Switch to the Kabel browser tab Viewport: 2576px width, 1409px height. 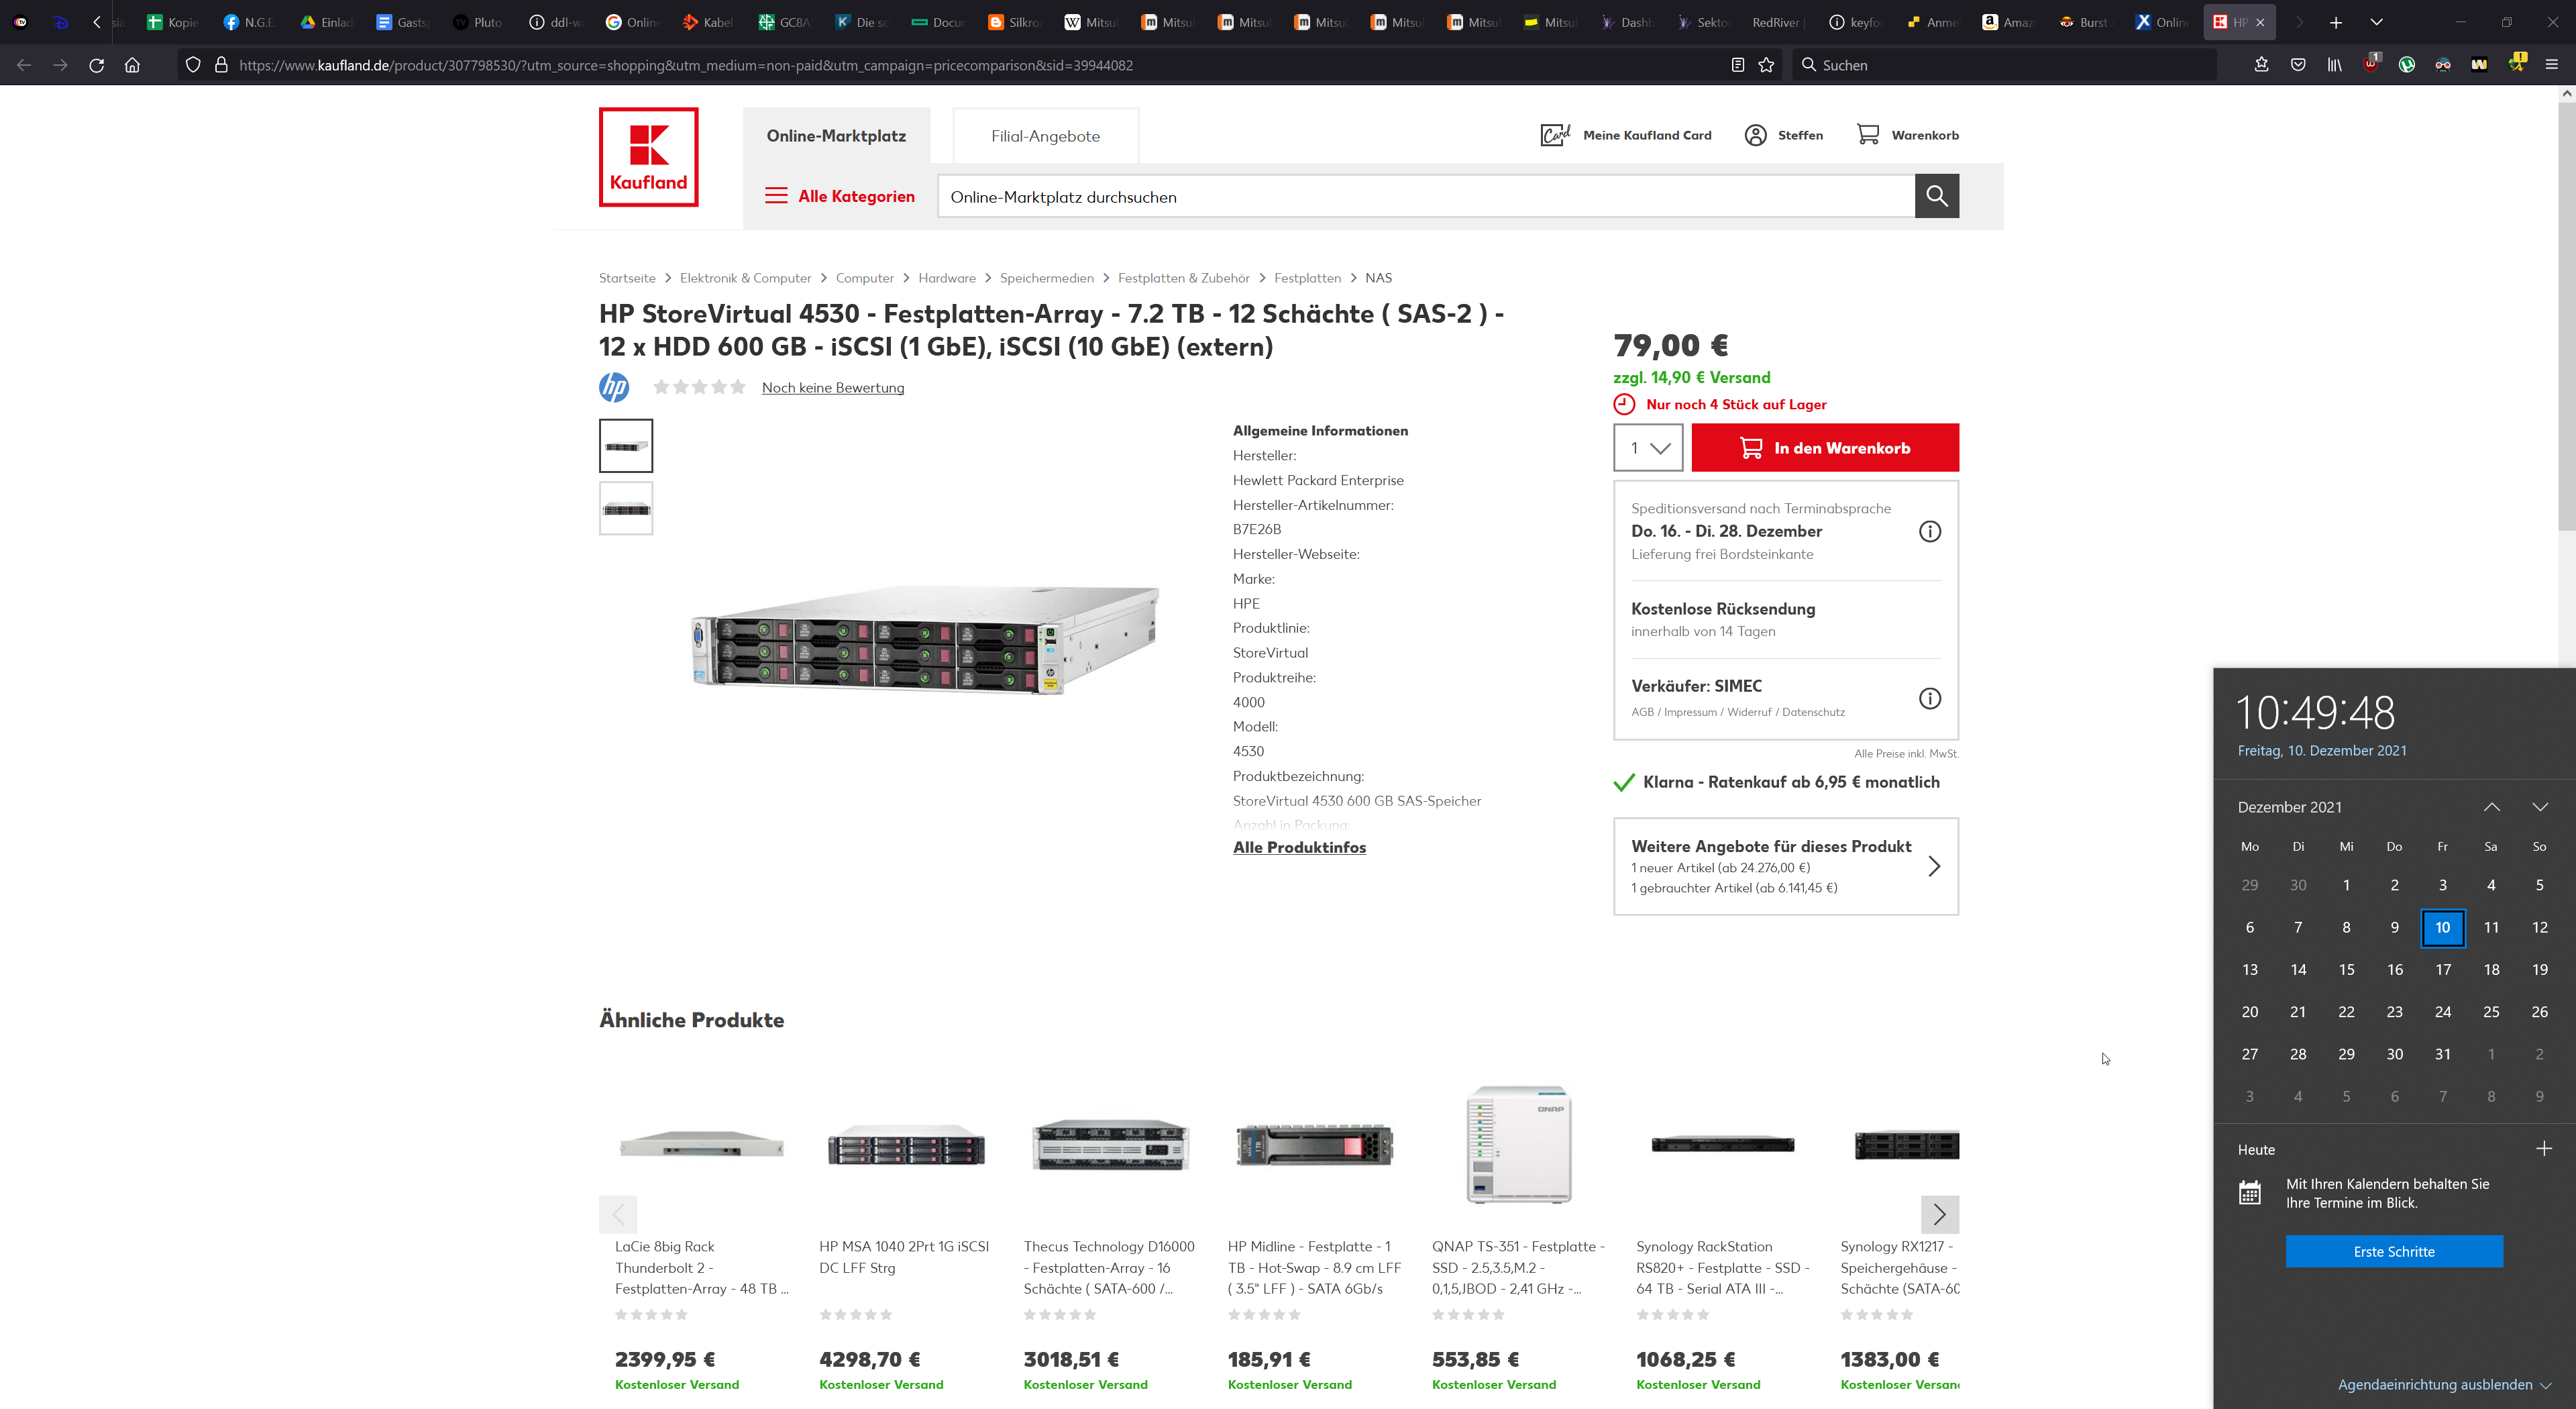[x=708, y=22]
